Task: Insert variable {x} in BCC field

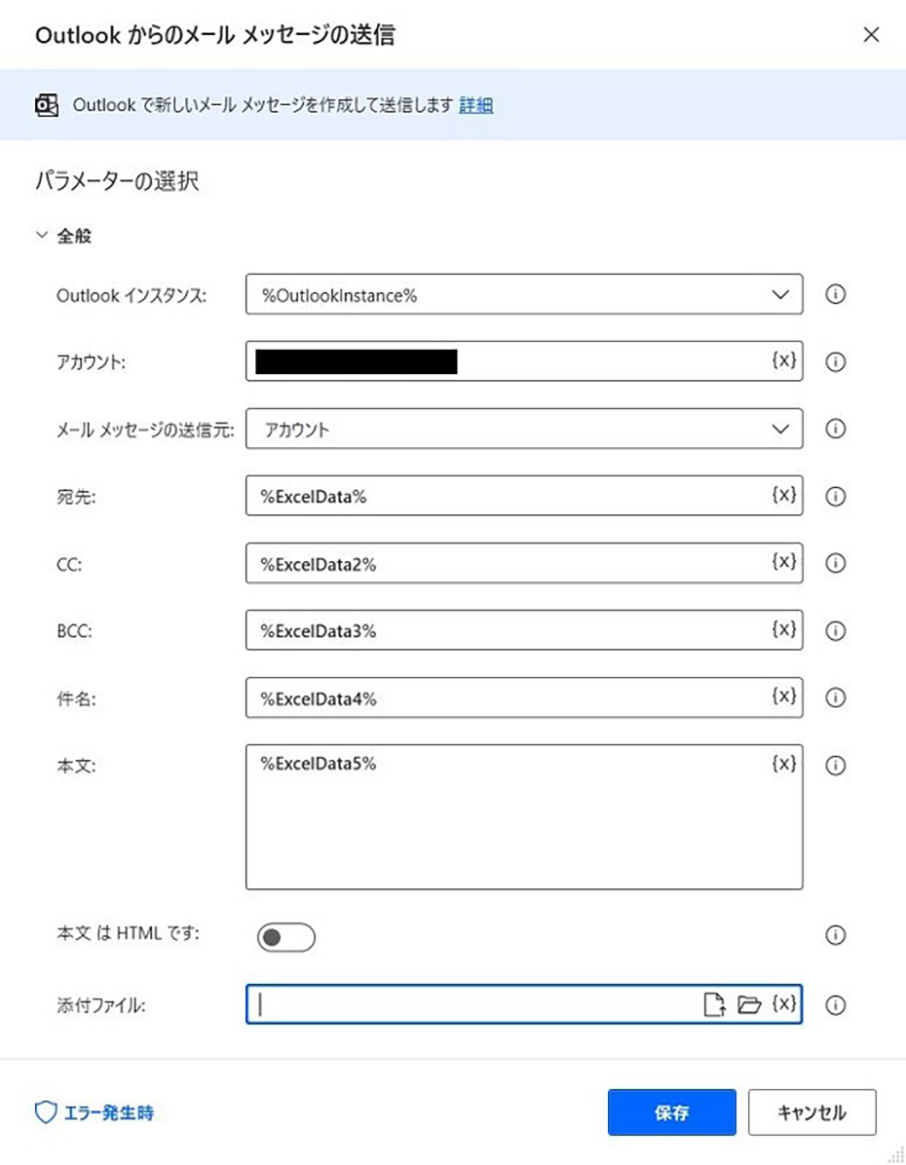Action: (x=784, y=629)
